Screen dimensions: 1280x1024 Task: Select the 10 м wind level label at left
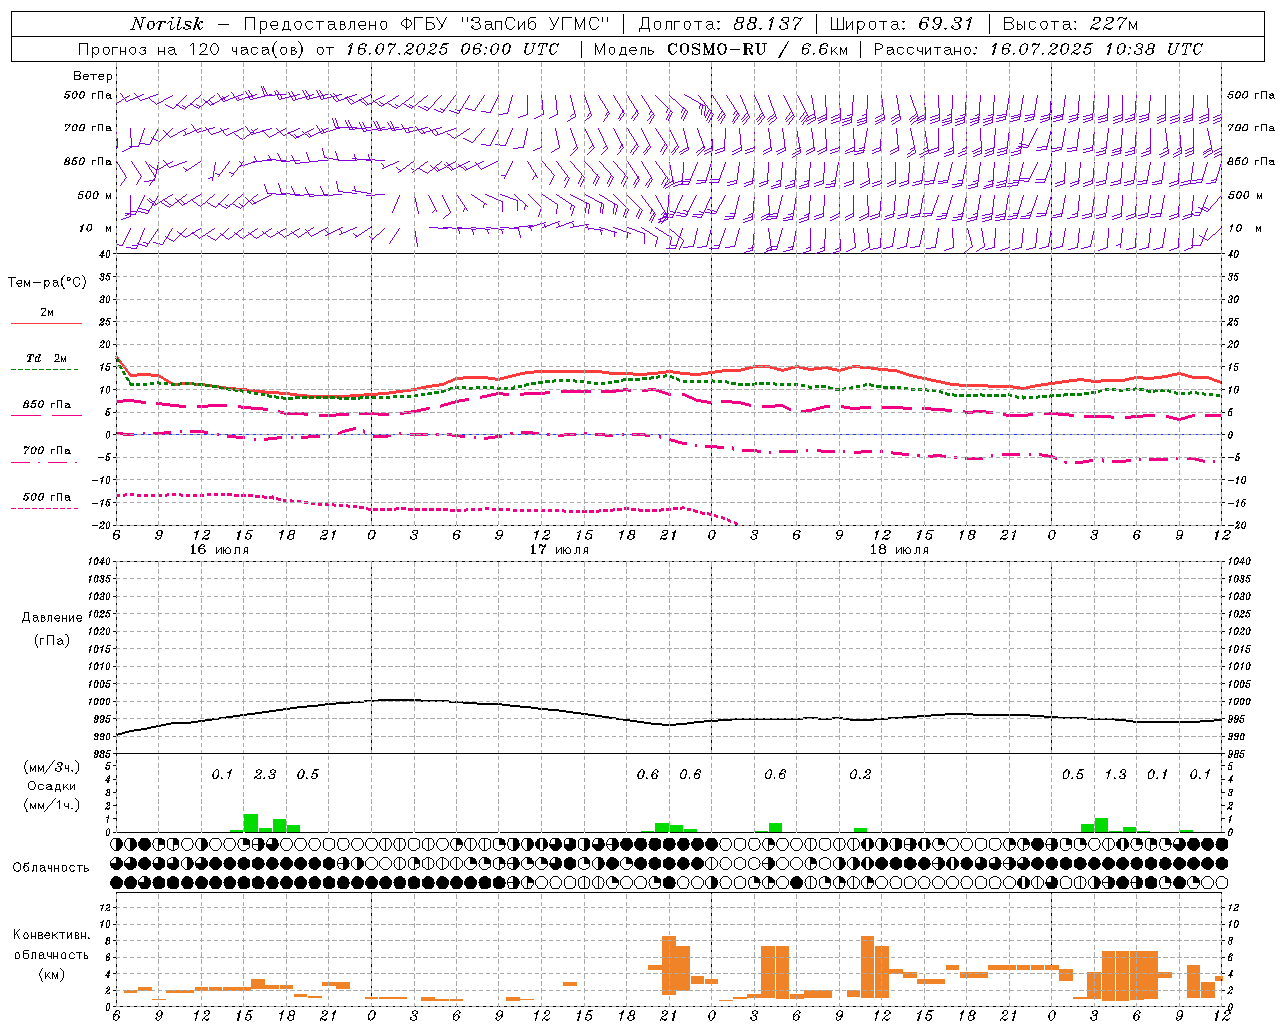(96, 229)
